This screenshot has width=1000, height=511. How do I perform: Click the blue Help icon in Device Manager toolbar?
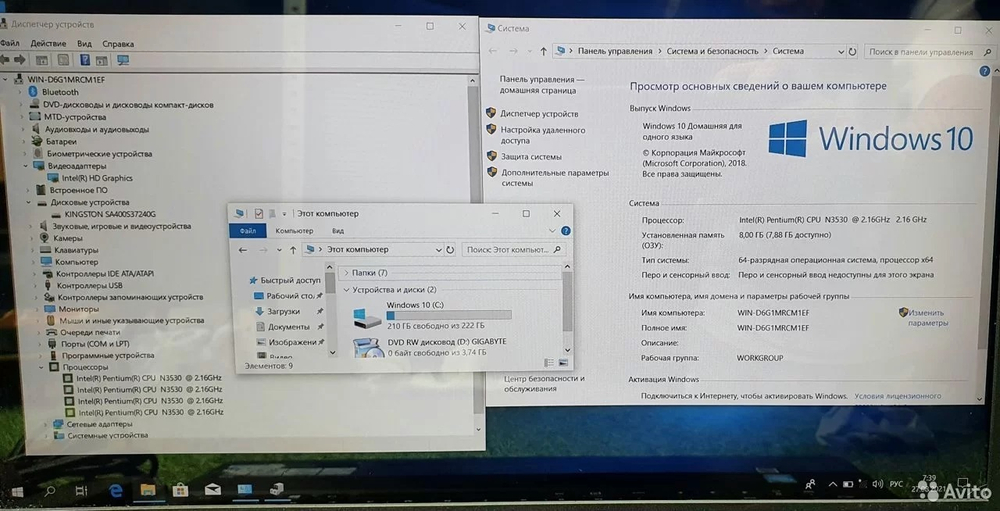click(x=84, y=60)
